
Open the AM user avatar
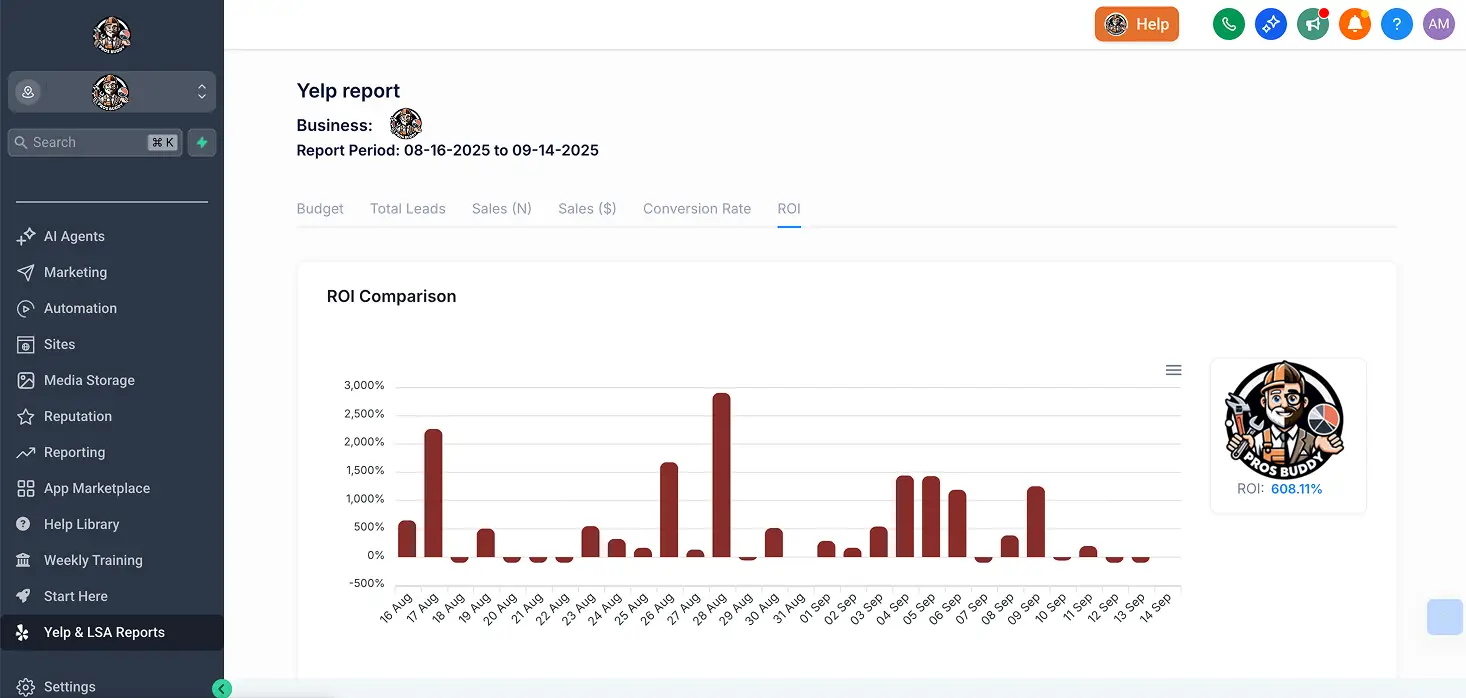(x=1438, y=24)
